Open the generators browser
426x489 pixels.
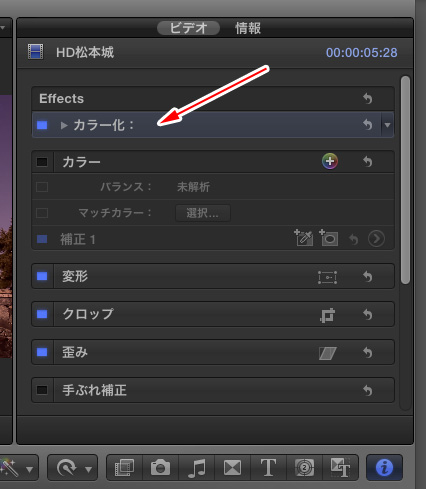coord(304,468)
